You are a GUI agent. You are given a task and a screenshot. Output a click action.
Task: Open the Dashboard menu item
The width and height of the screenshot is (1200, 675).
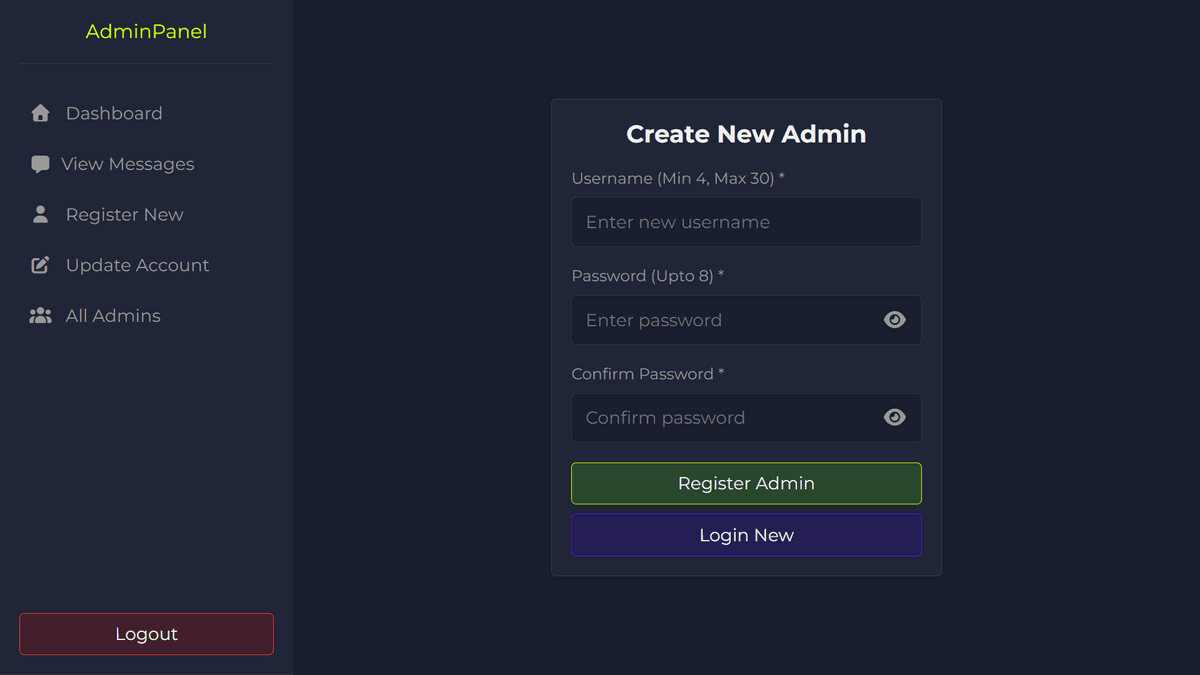click(x=114, y=113)
